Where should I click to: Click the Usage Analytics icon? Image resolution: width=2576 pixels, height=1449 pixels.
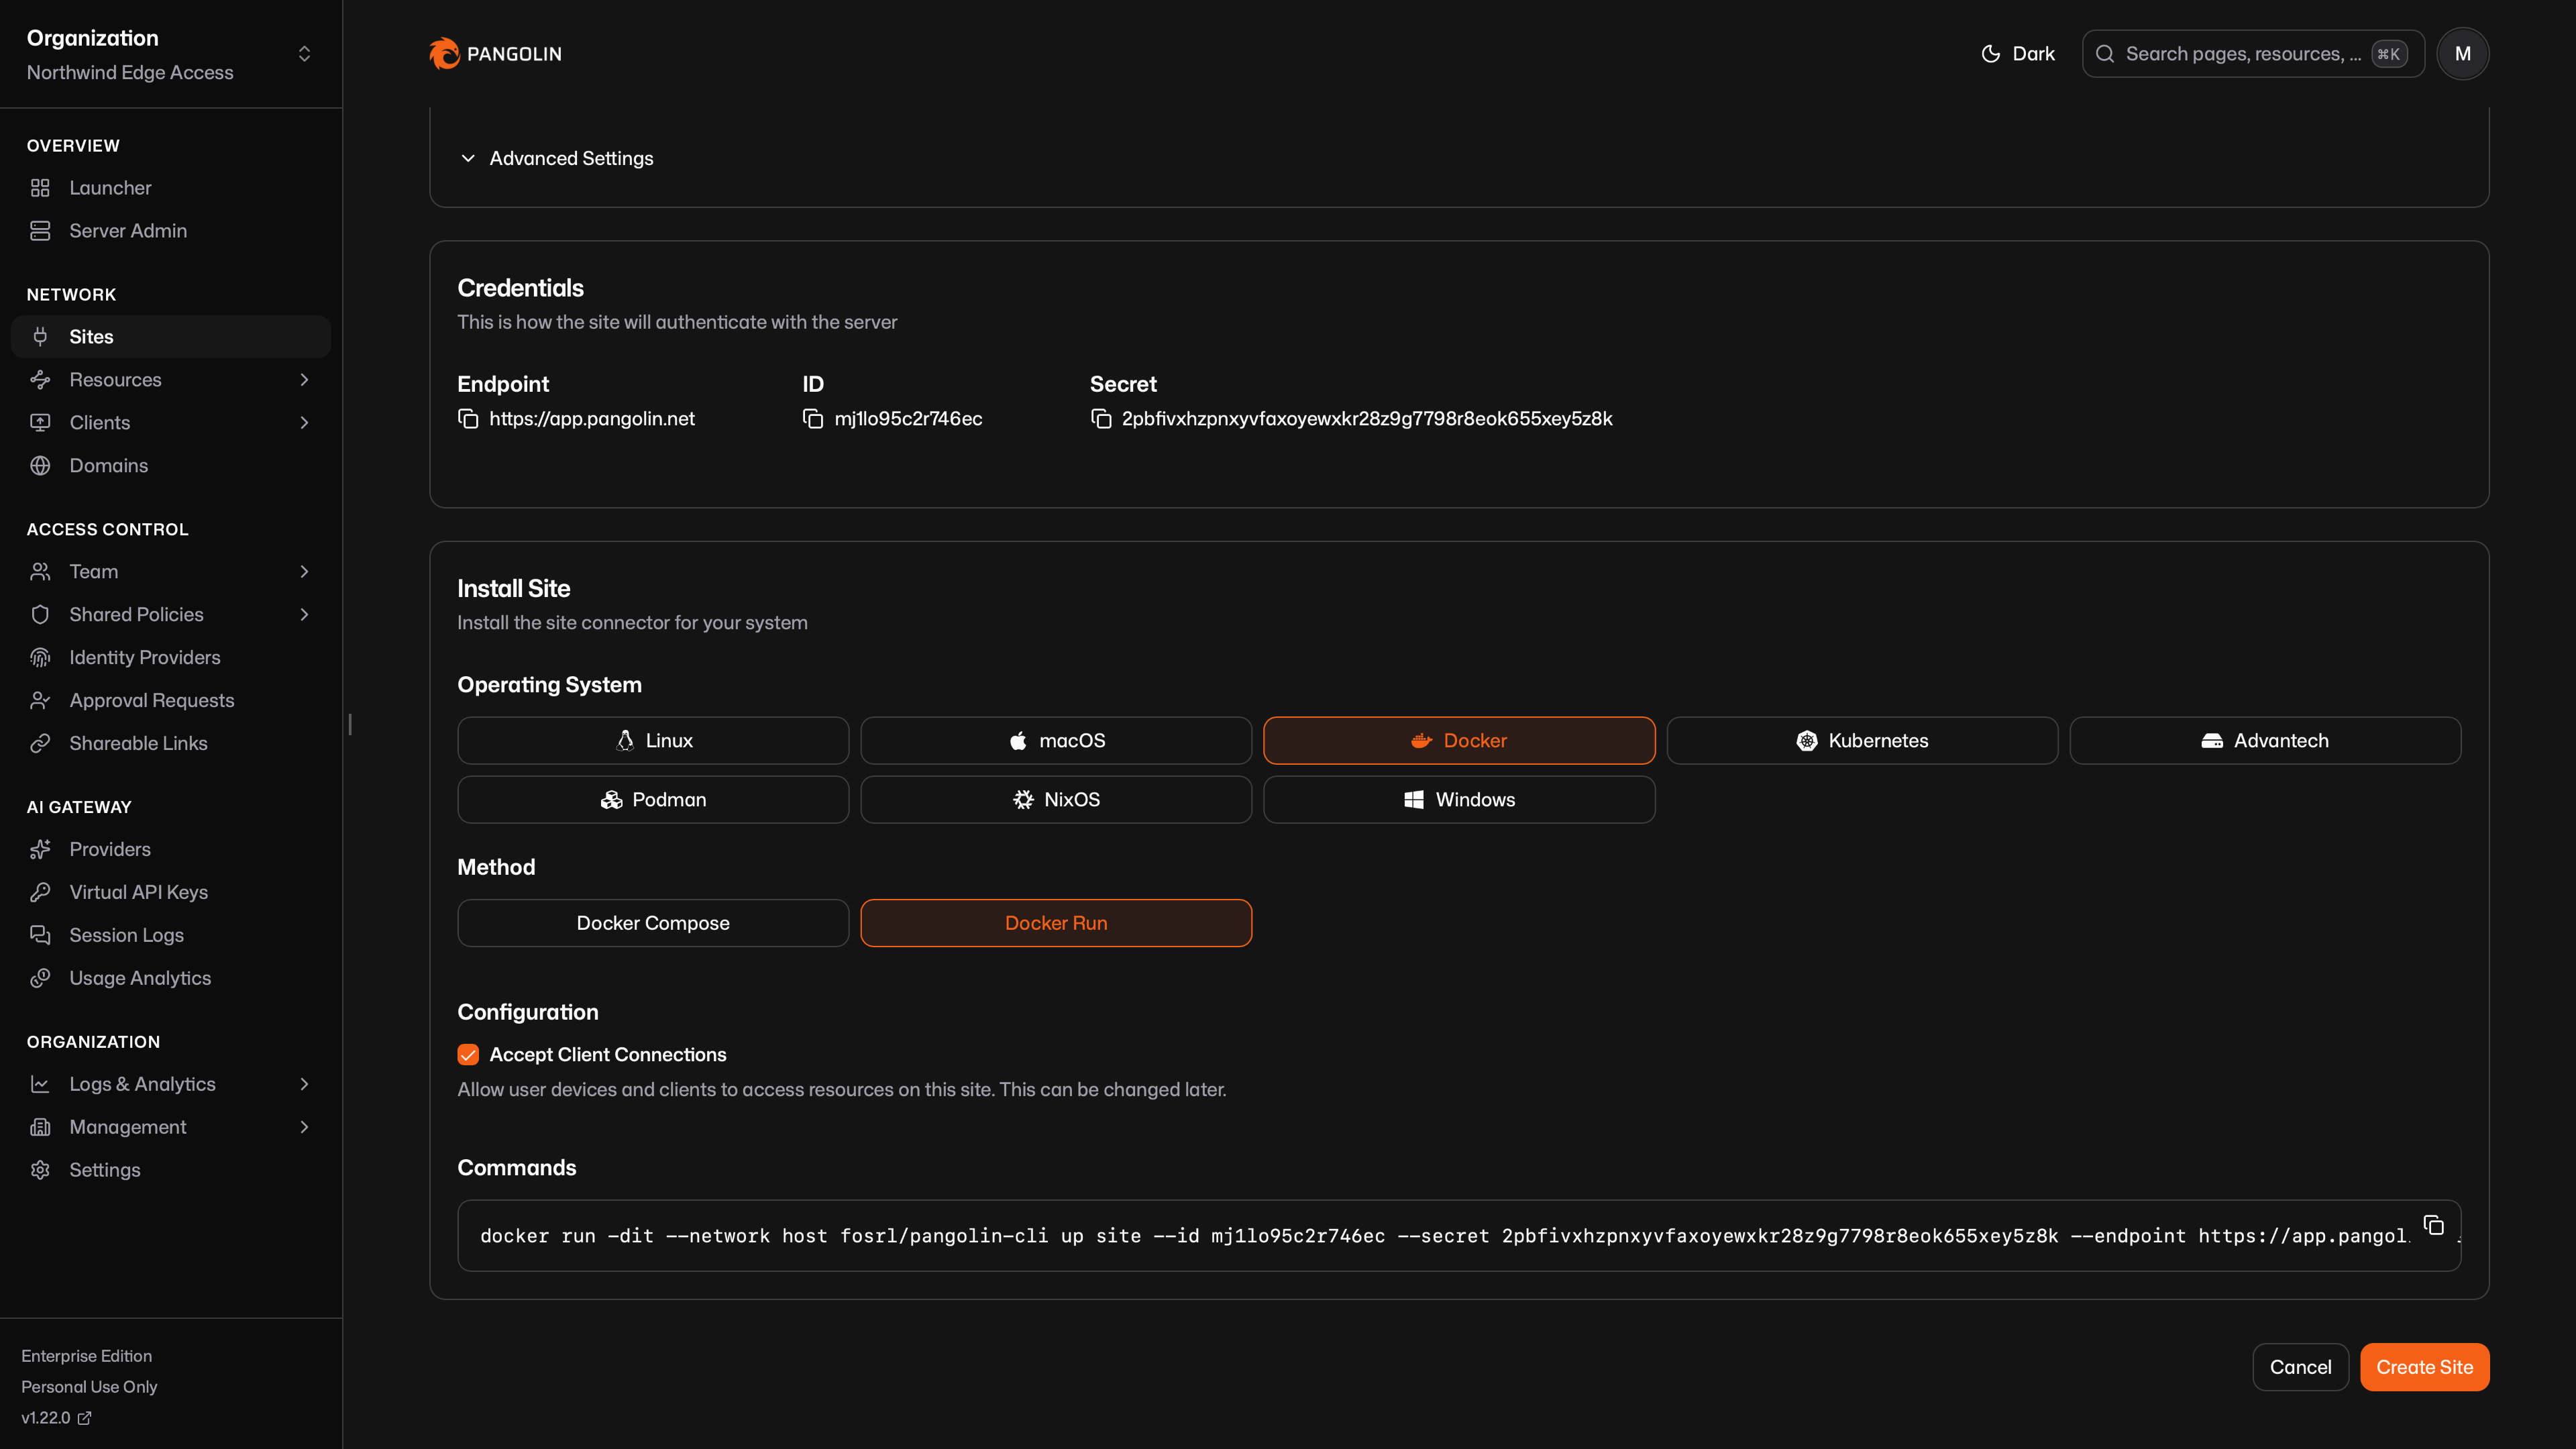click(x=40, y=979)
